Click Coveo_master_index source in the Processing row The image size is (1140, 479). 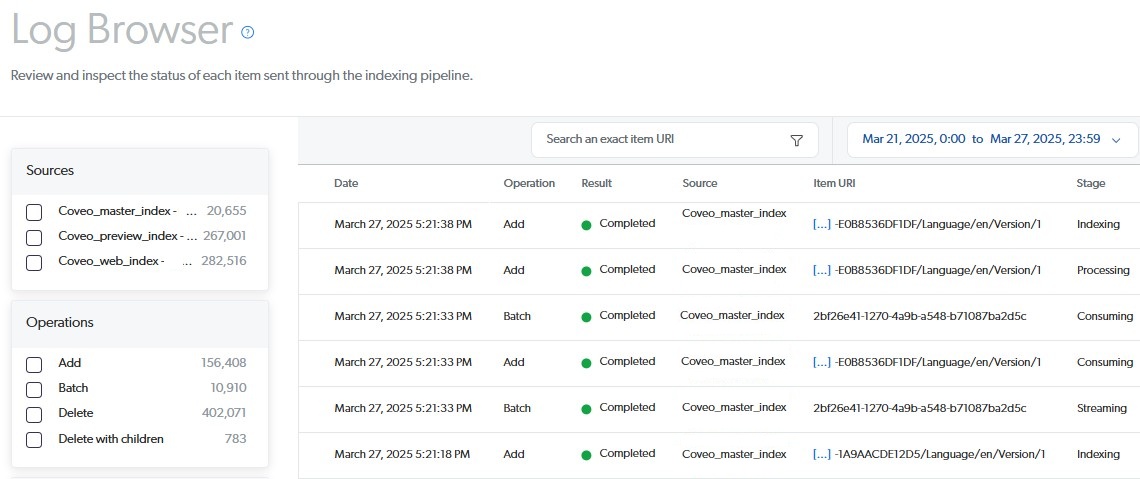[734, 269]
